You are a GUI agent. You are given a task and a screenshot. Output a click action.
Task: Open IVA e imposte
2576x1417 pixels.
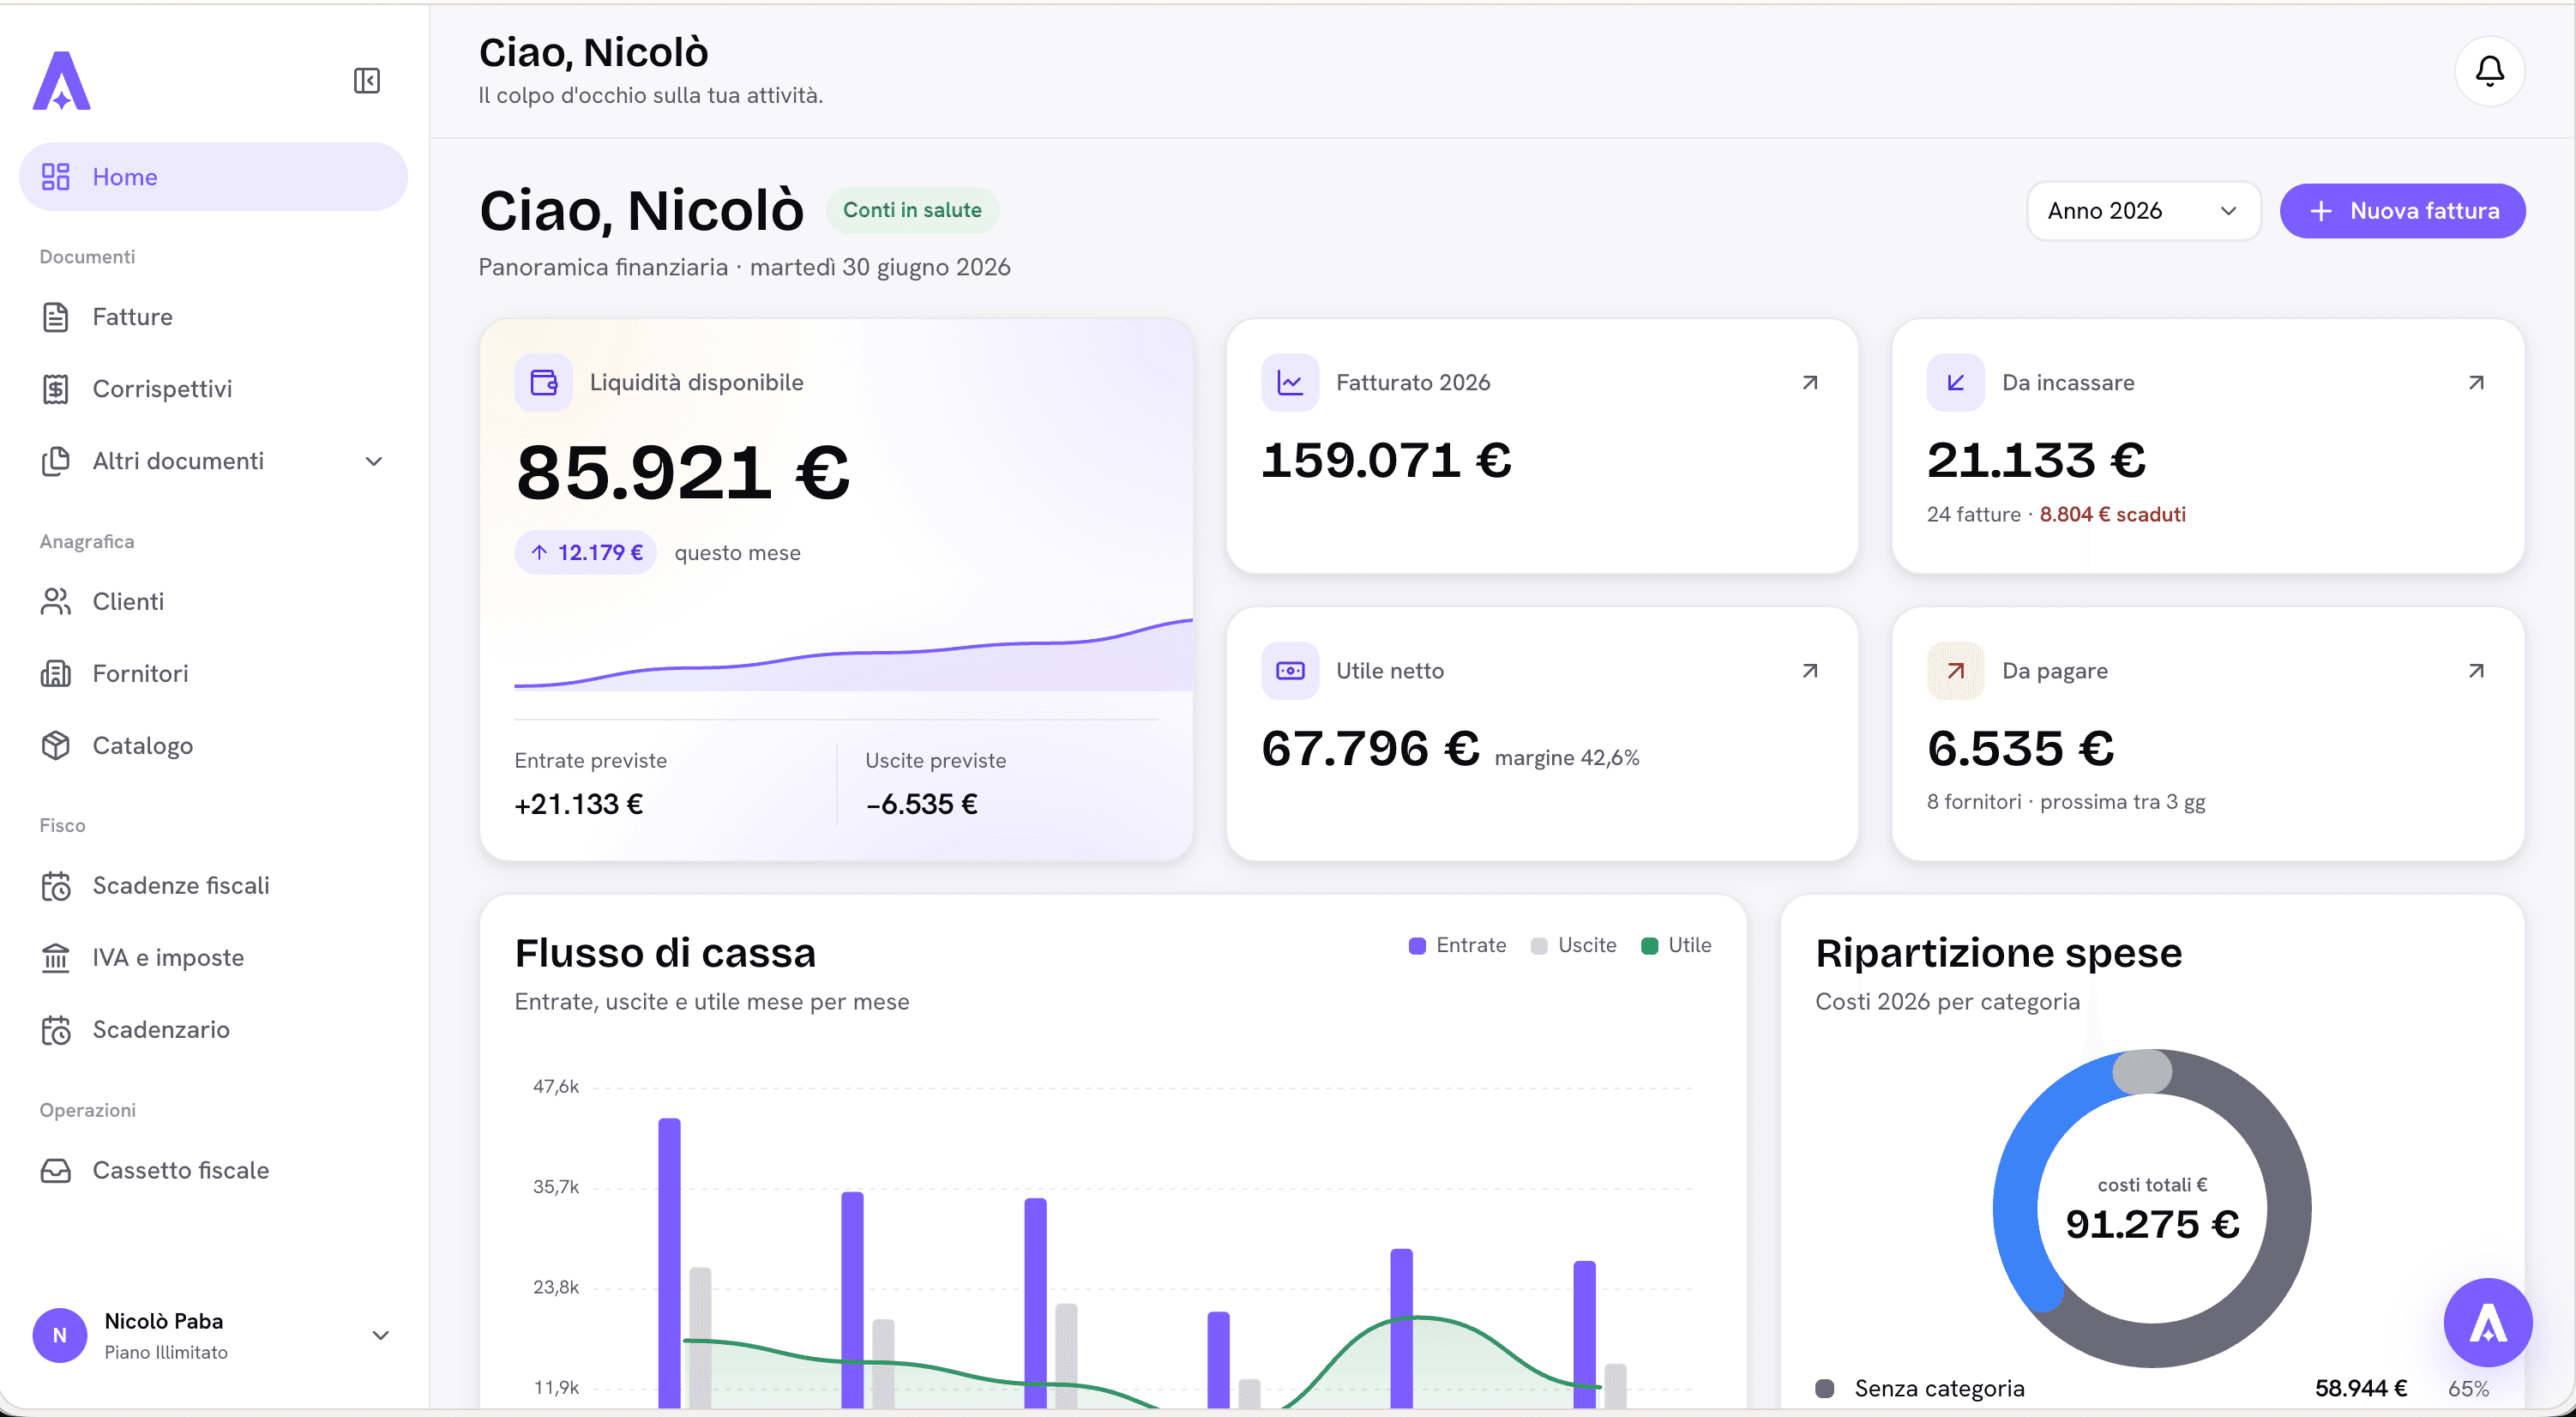click(x=213, y=957)
